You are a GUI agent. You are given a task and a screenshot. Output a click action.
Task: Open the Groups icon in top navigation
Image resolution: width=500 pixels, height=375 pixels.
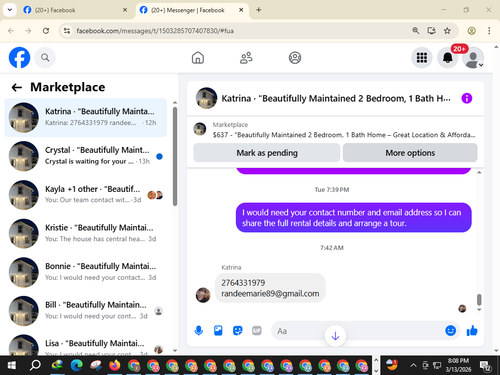pyautogui.click(x=295, y=58)
